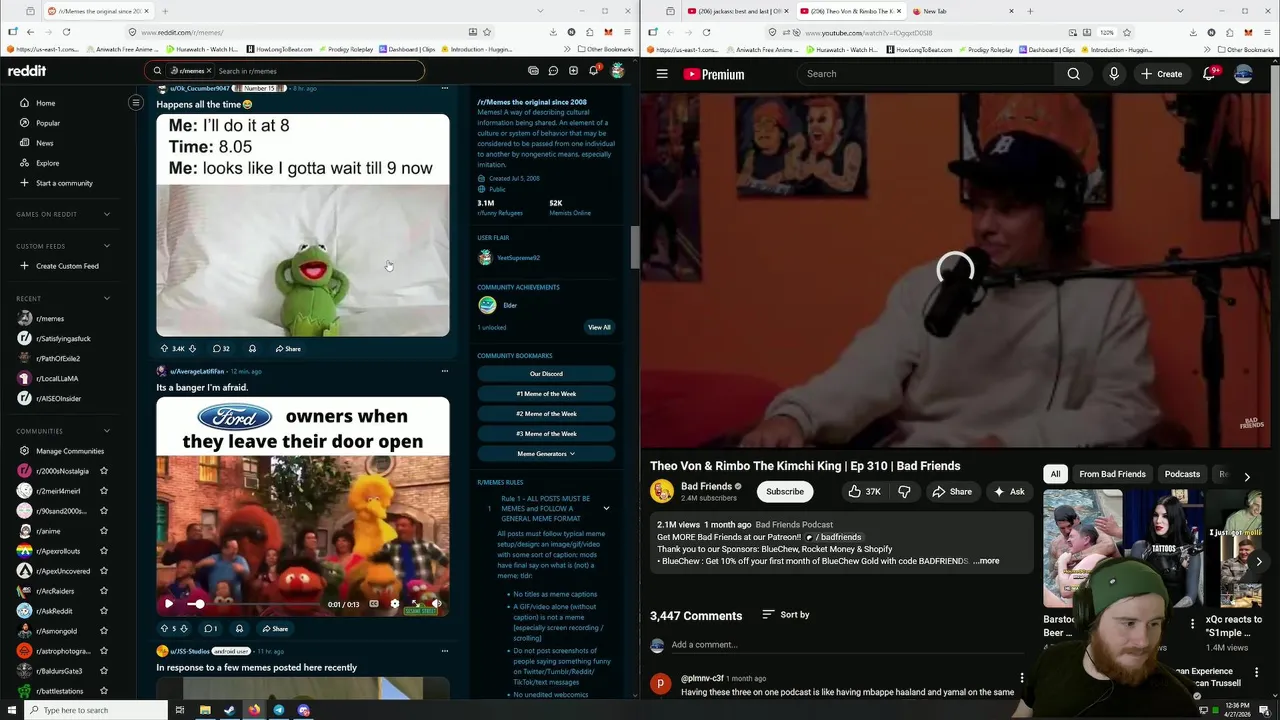
Task: Toggle favorite star for r/ArcRaiders
Action: point(103,591)
